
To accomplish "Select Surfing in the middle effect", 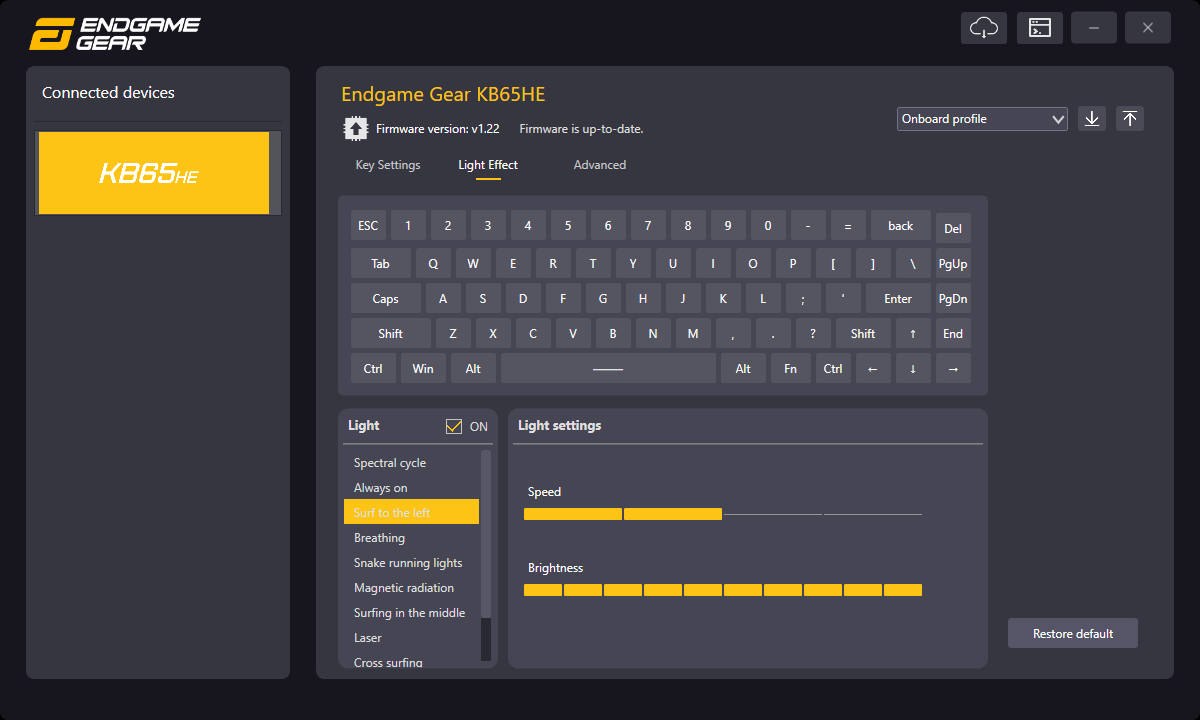I will (411, 613).
